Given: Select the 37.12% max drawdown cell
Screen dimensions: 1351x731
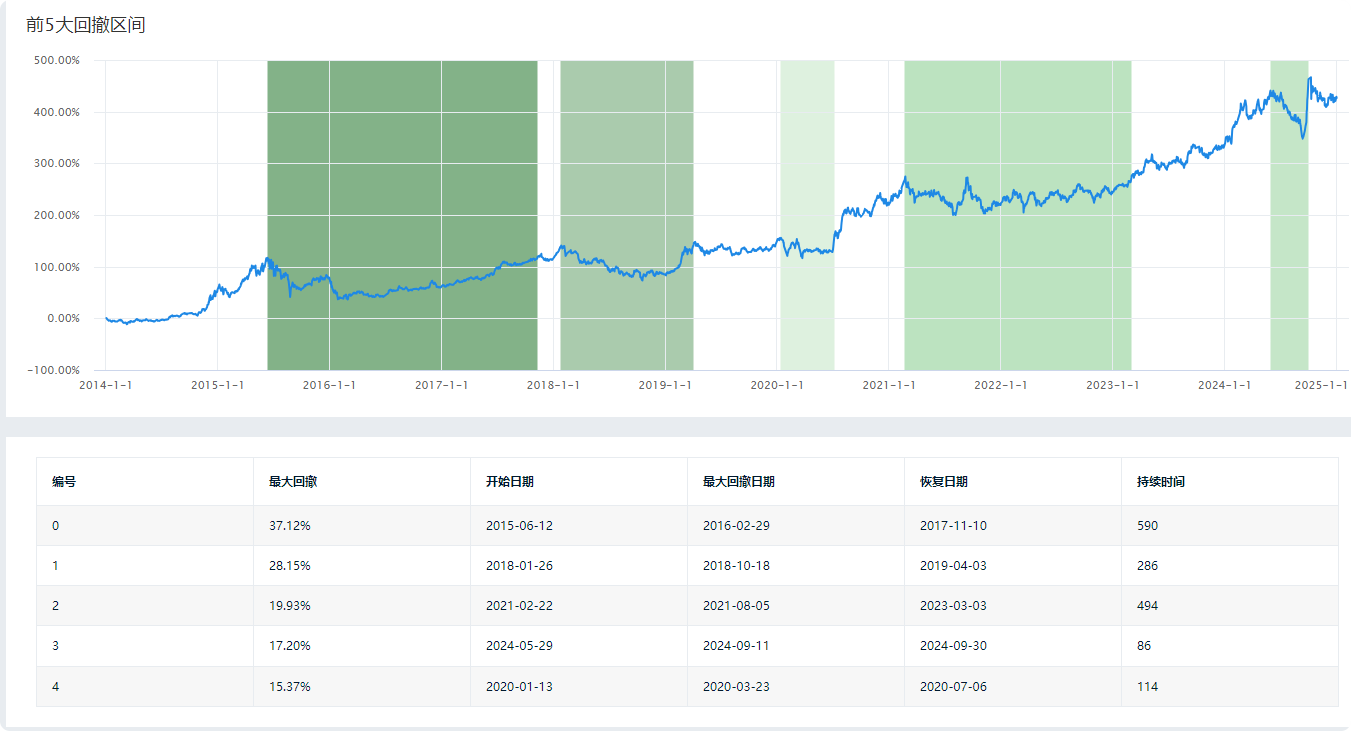Looking at the screenshot, I should coord(290,526).
